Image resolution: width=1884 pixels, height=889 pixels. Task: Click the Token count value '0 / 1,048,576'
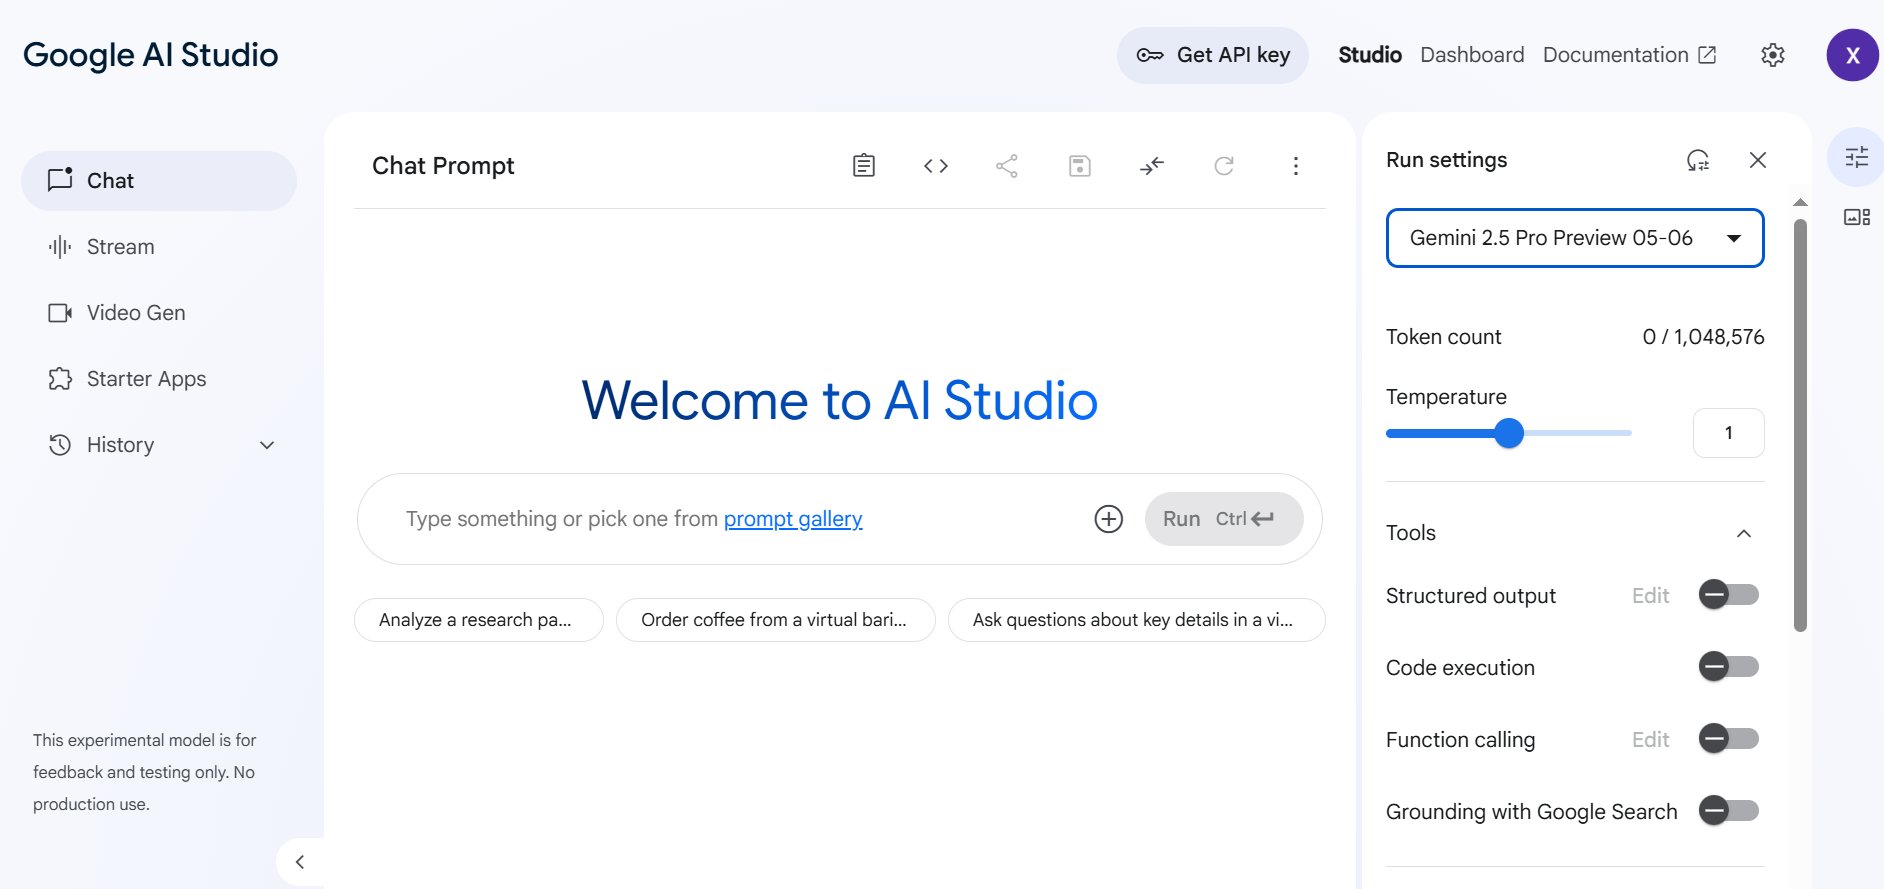point(1704,337)
